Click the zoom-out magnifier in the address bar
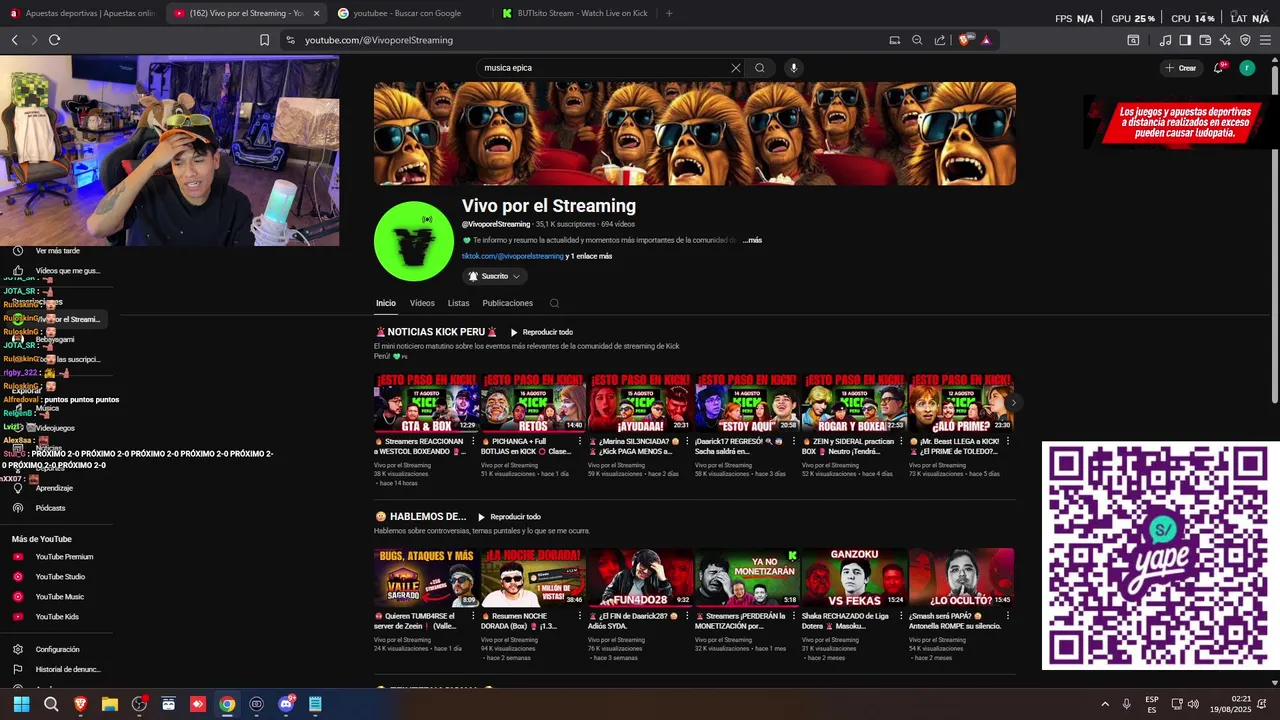Viewport: 1280px width, 720px height. click(917, 40)
